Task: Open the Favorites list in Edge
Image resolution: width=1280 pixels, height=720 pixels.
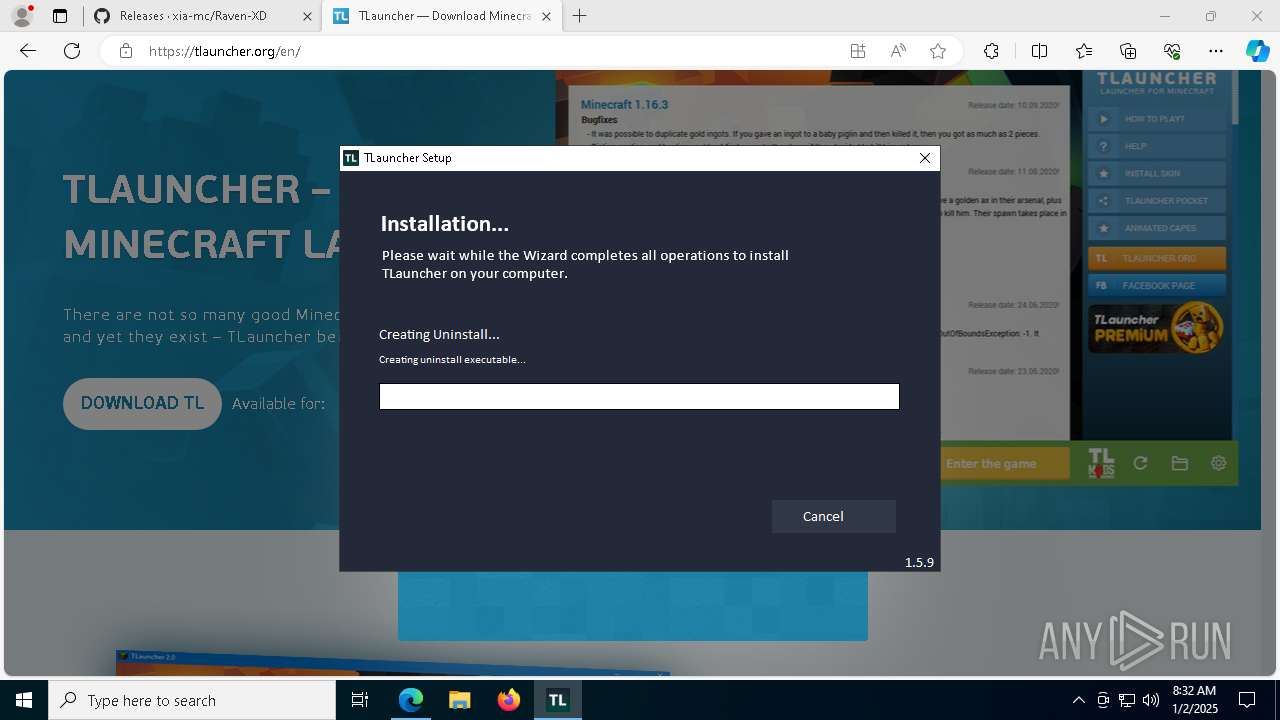Action: (x=1084, y=51)
